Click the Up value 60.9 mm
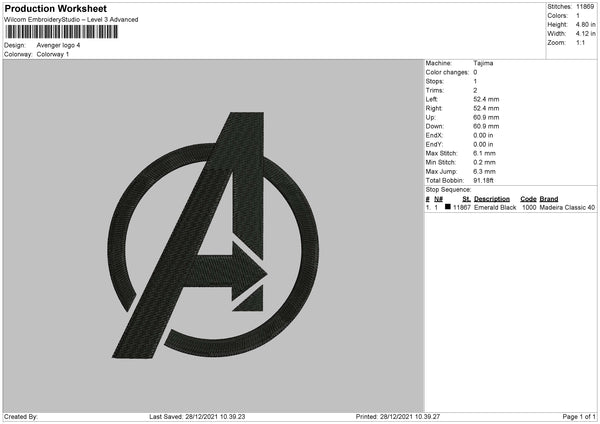 point(486,117)
